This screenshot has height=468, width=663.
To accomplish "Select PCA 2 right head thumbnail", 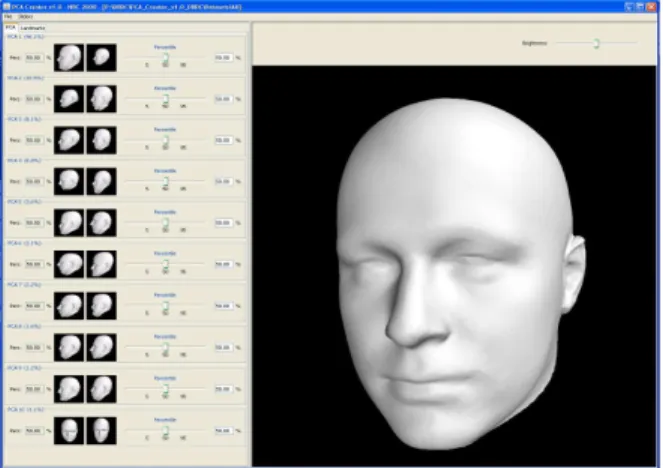I will click(x=101, y=99).
